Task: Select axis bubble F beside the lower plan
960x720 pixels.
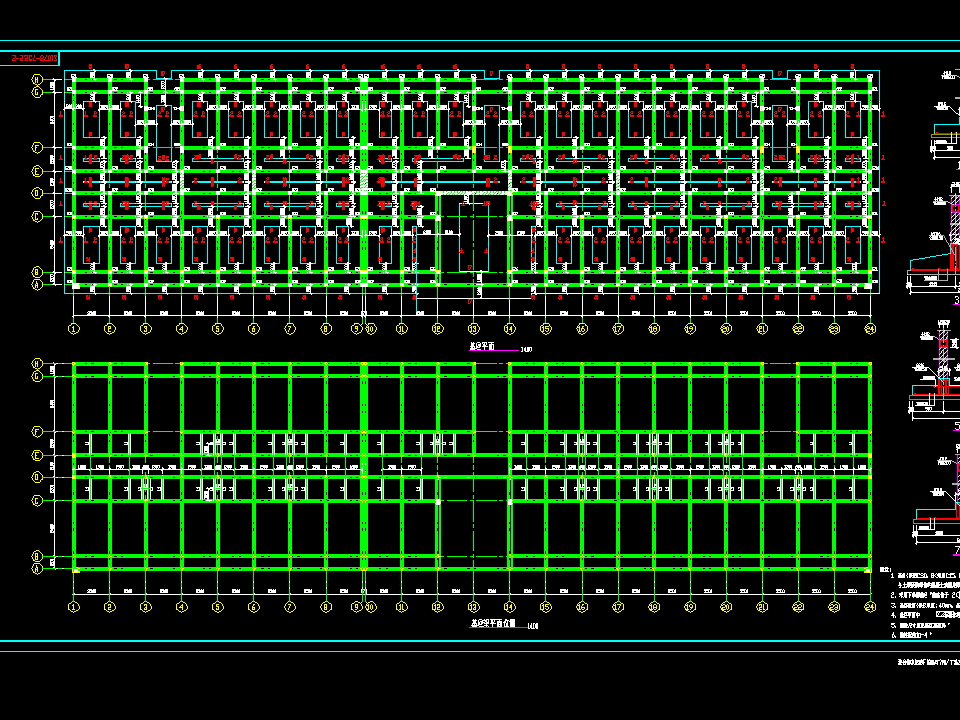Action: (37, 432)
